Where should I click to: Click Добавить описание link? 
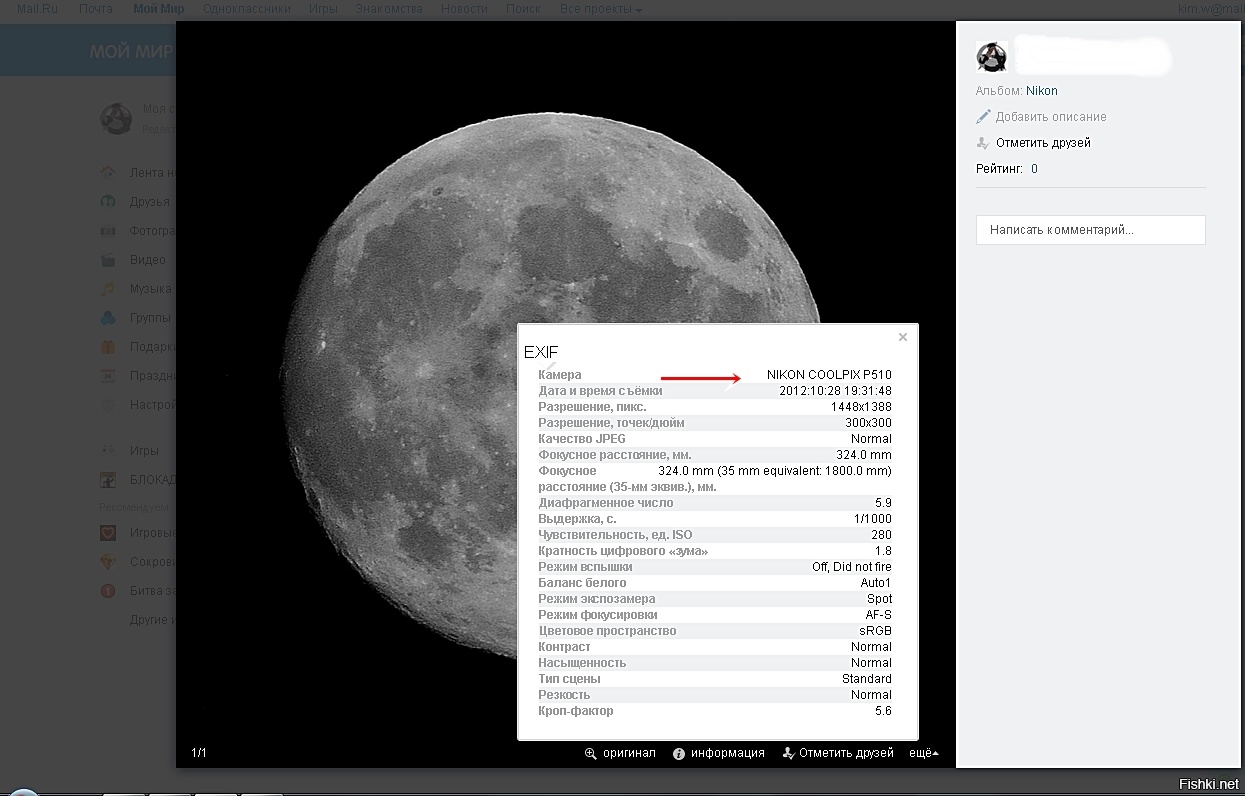1051,117
